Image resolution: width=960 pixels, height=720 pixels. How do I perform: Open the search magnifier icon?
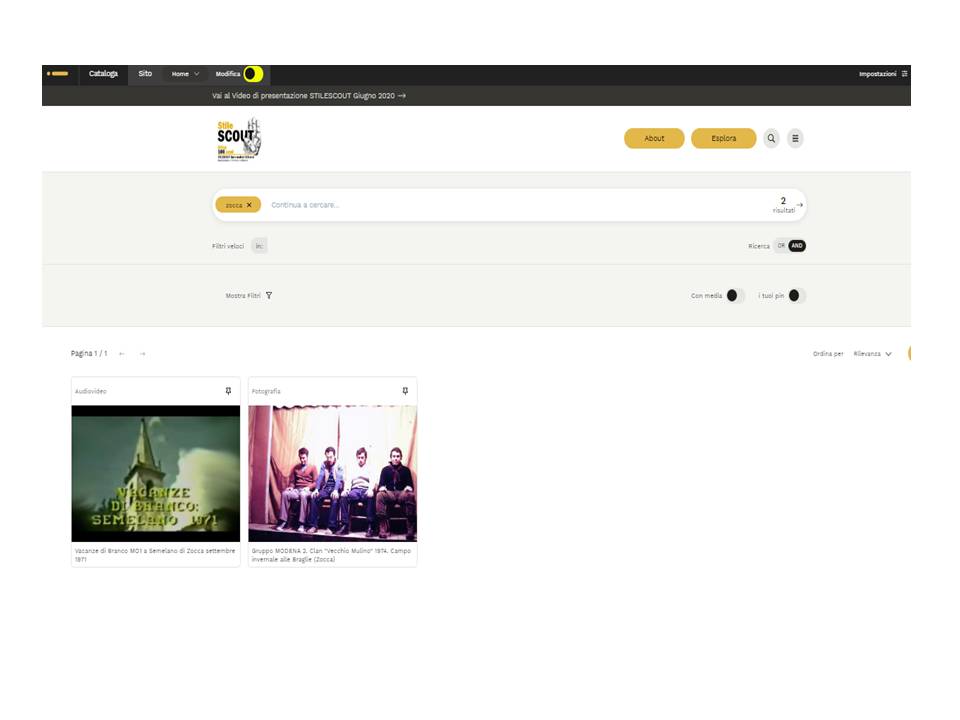pyautogui.click(x=771, y=138)
